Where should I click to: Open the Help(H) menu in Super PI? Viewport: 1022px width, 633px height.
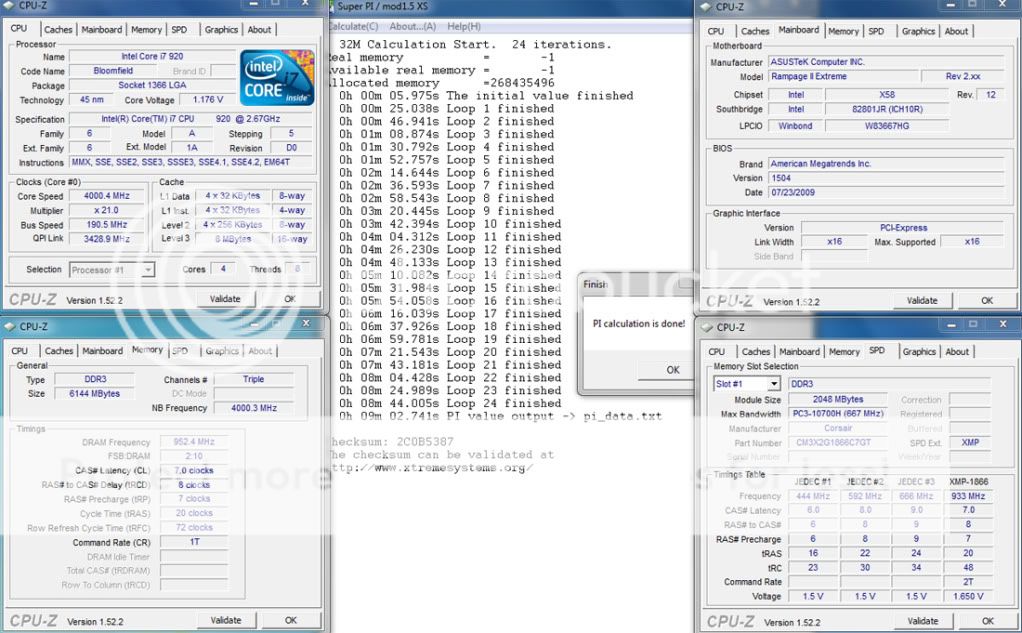click(x=464, y=26)
